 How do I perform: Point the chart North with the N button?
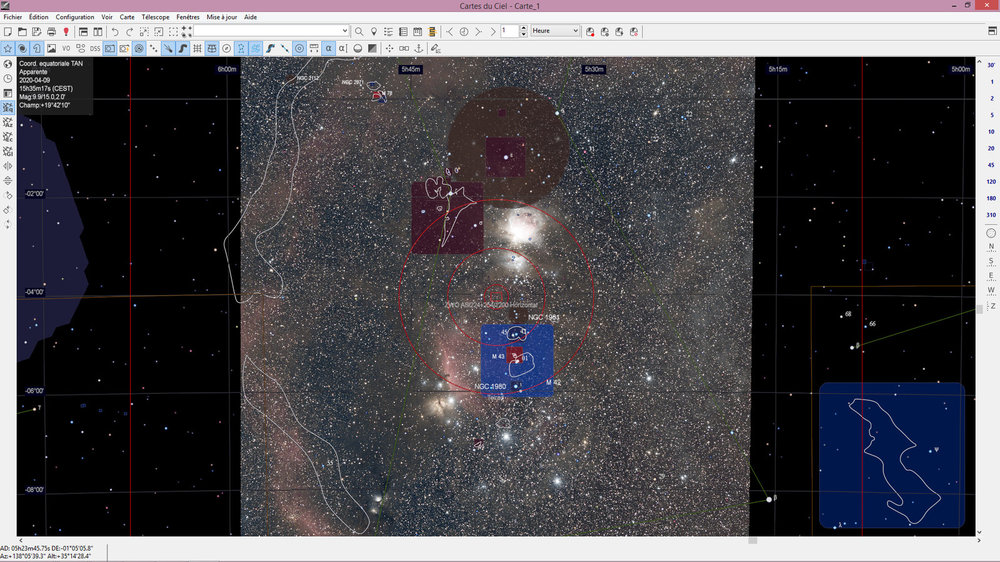point(991,247)
